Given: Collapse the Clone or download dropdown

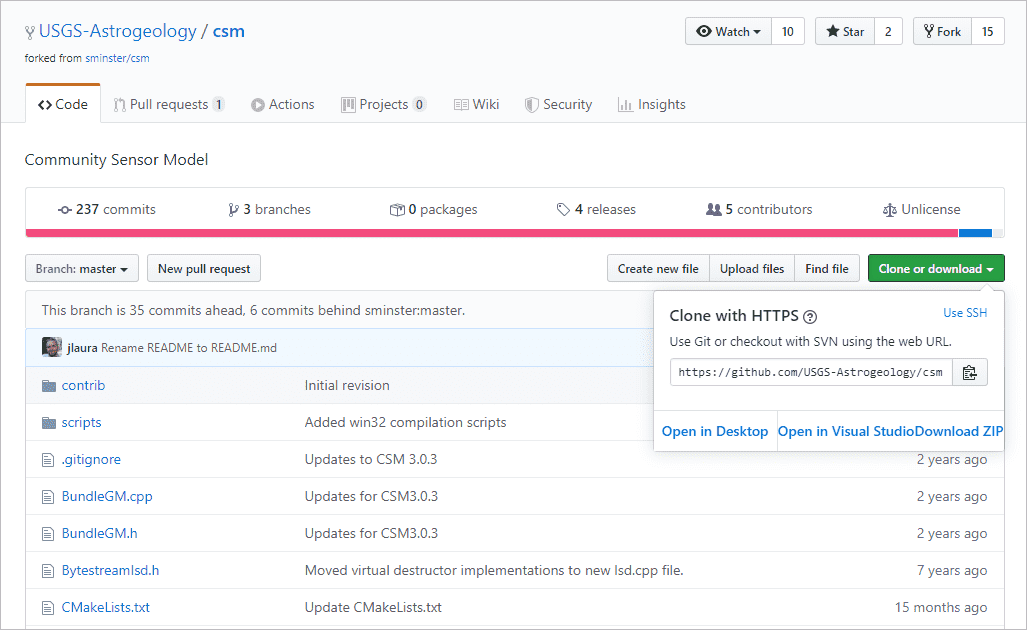Looking at the screenshot, I should click(x=936, y=269).
